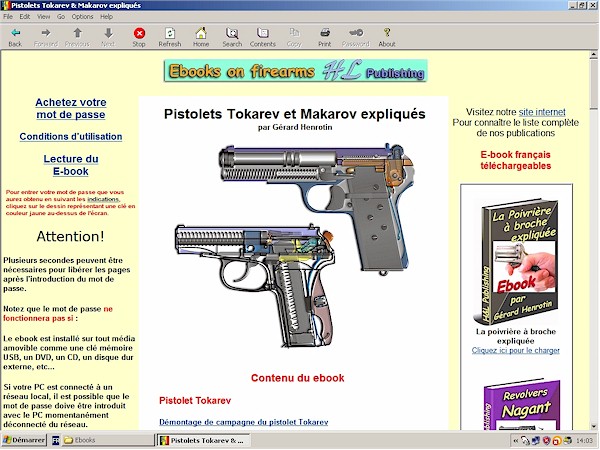Follow 'Achetez votre mot de passe' link
This screenshot has width=600, height=450.
point(71,108)
